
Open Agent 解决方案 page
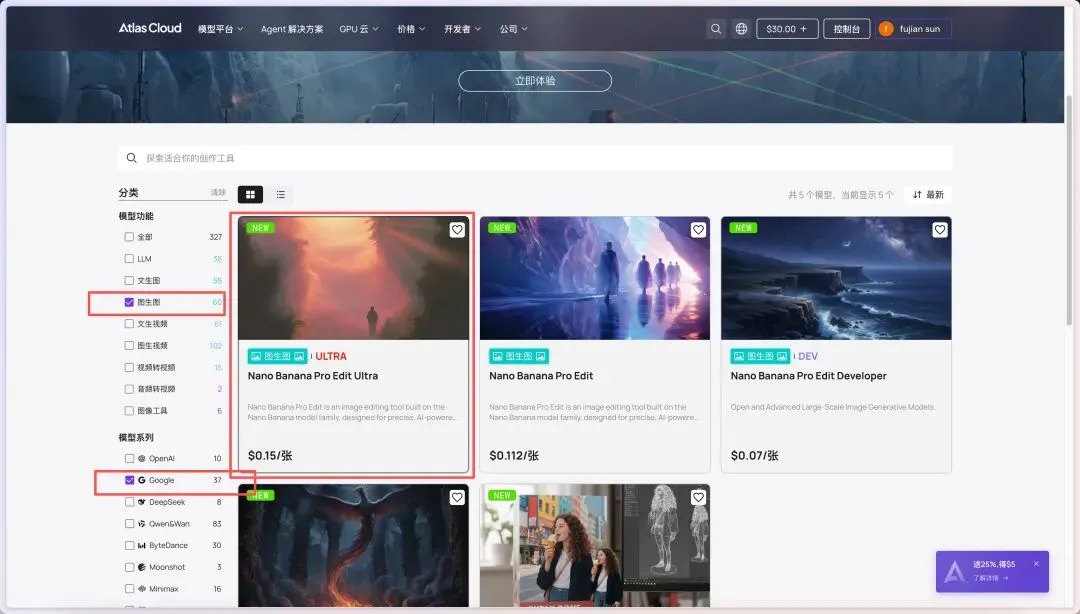click(292, 29)
